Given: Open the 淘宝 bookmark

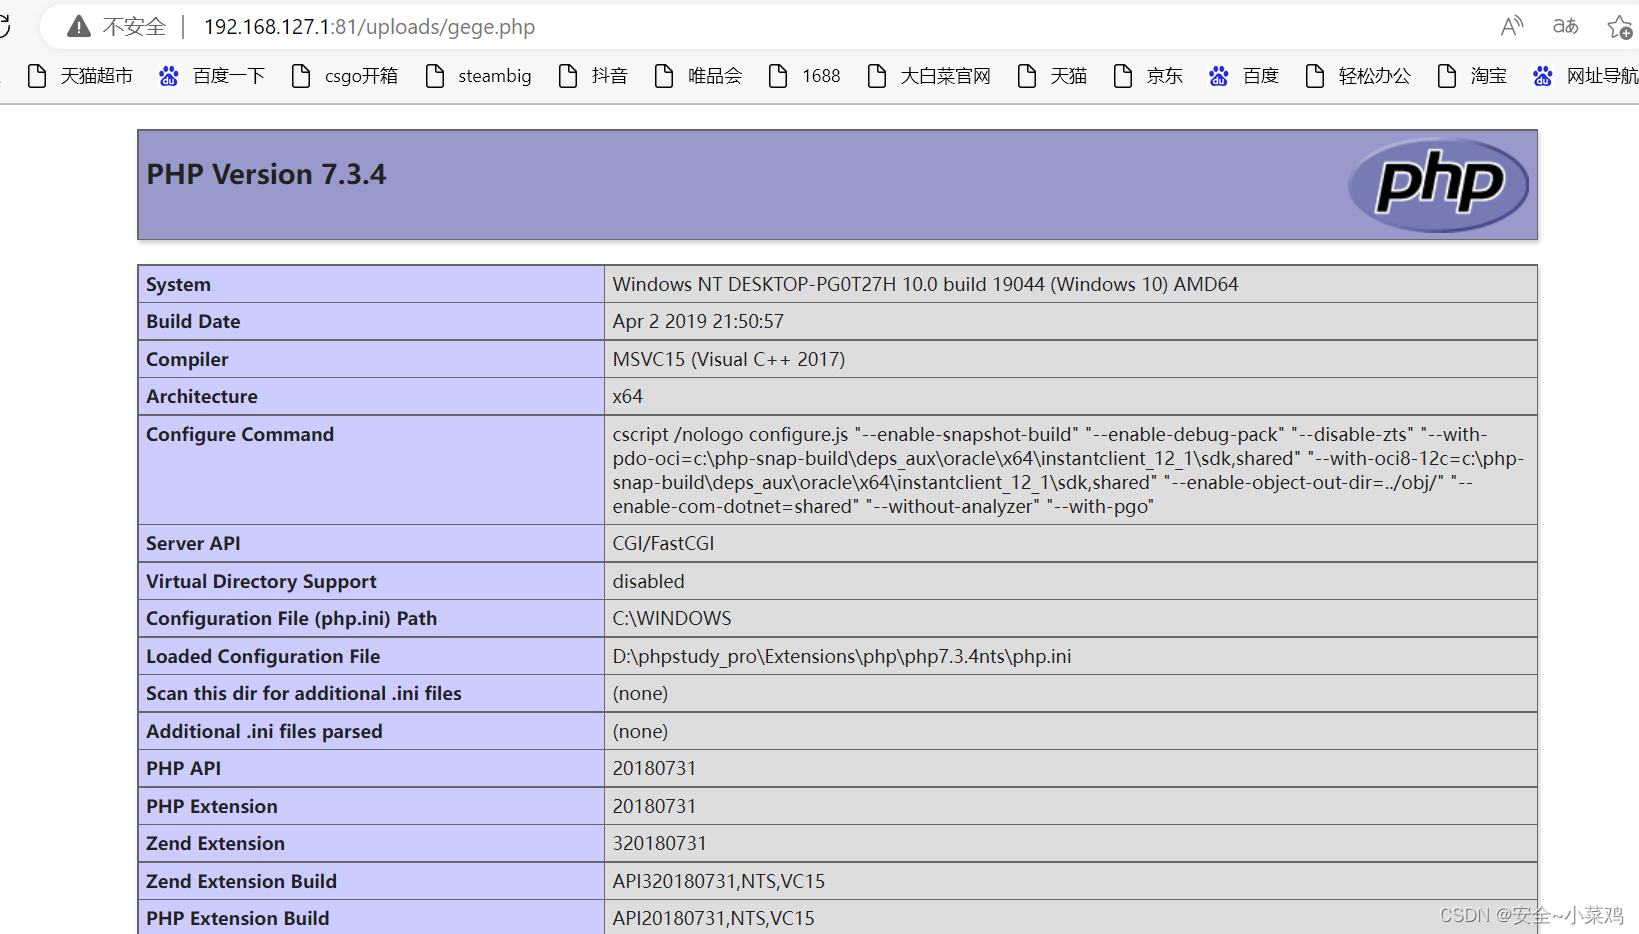Looking at the screenshot, I should pyautogui.click(x=1472, y=76).
